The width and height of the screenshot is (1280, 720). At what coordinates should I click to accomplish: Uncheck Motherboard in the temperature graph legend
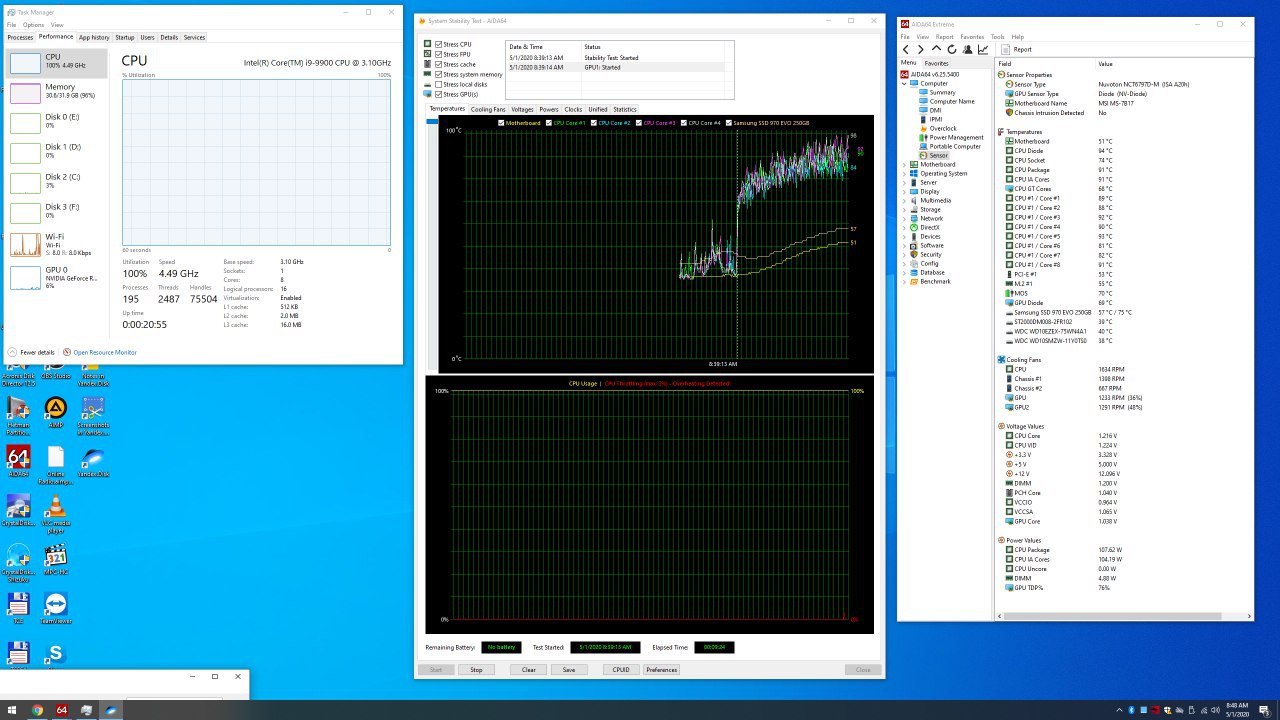[501, 123]
